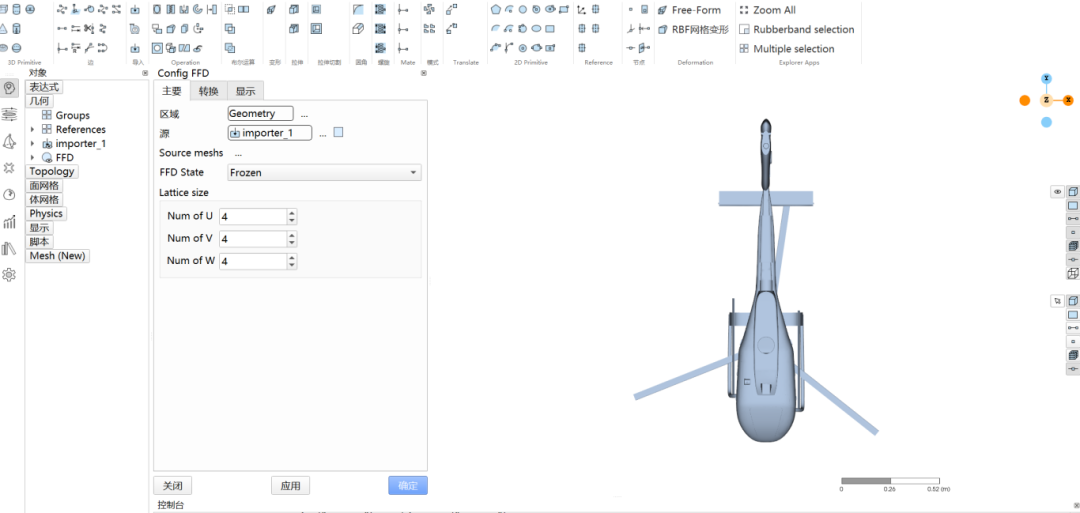Open the 表达式 section
The image size is (1080, 513).
tap(45, 87)
